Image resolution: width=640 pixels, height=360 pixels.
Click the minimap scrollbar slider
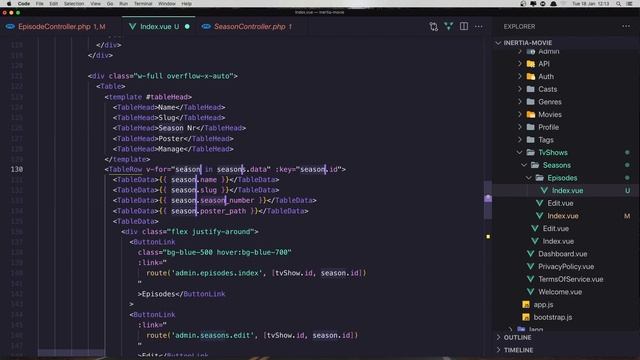pos(488,200)
